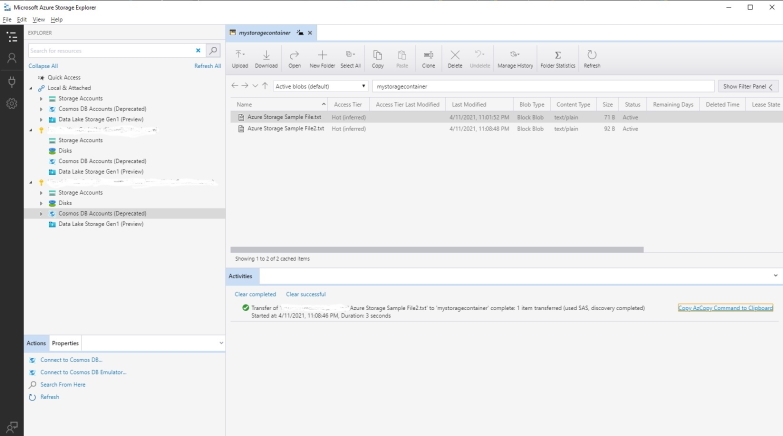Create a New Folder from toolbar
This screenshot has width=783, height=436.
322,59
